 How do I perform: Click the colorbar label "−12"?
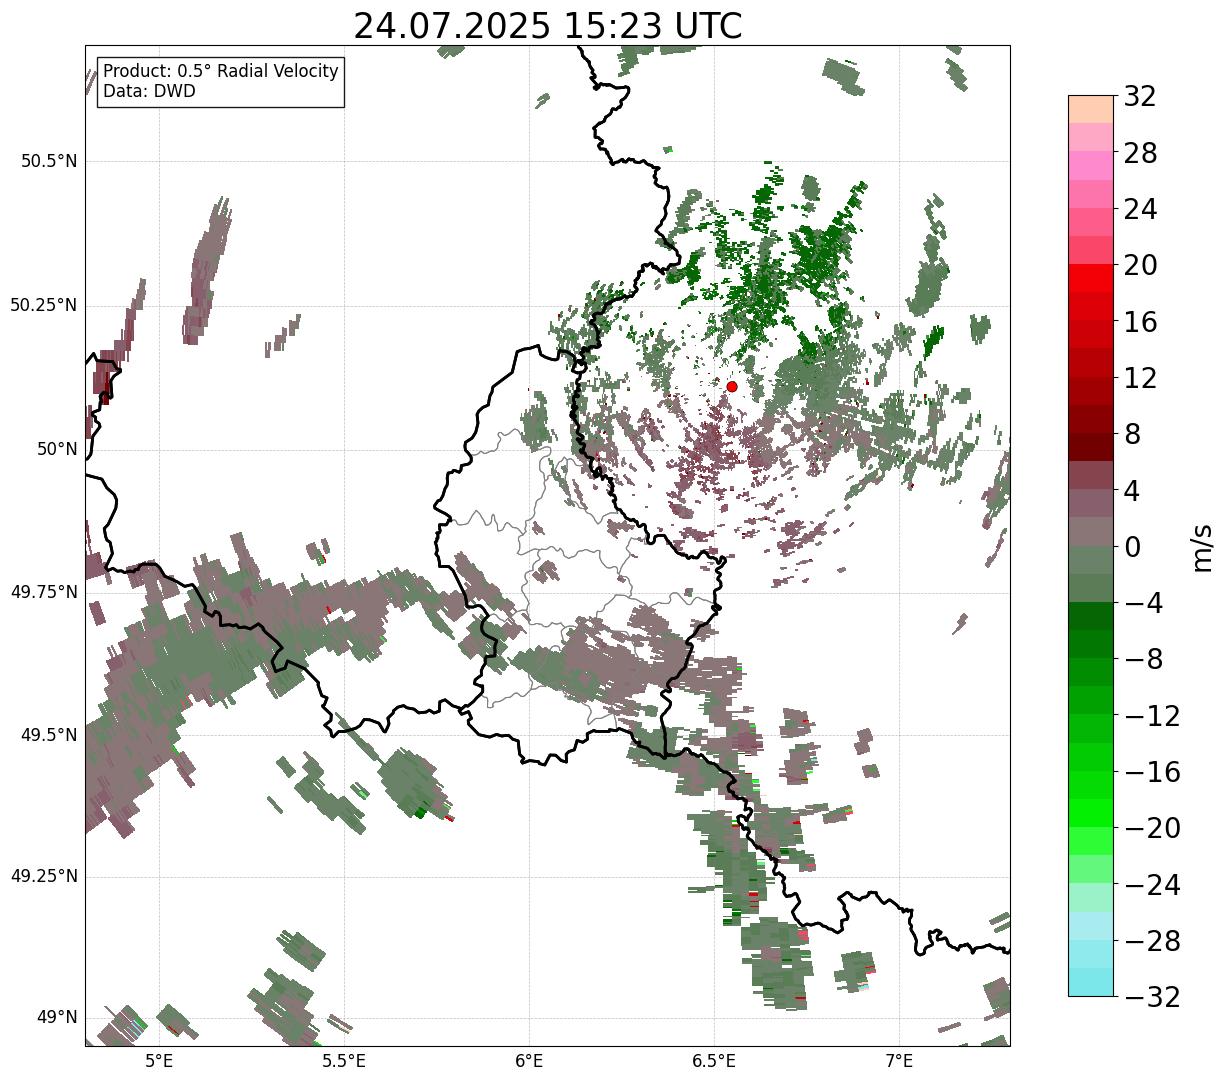pos(1152,716)
